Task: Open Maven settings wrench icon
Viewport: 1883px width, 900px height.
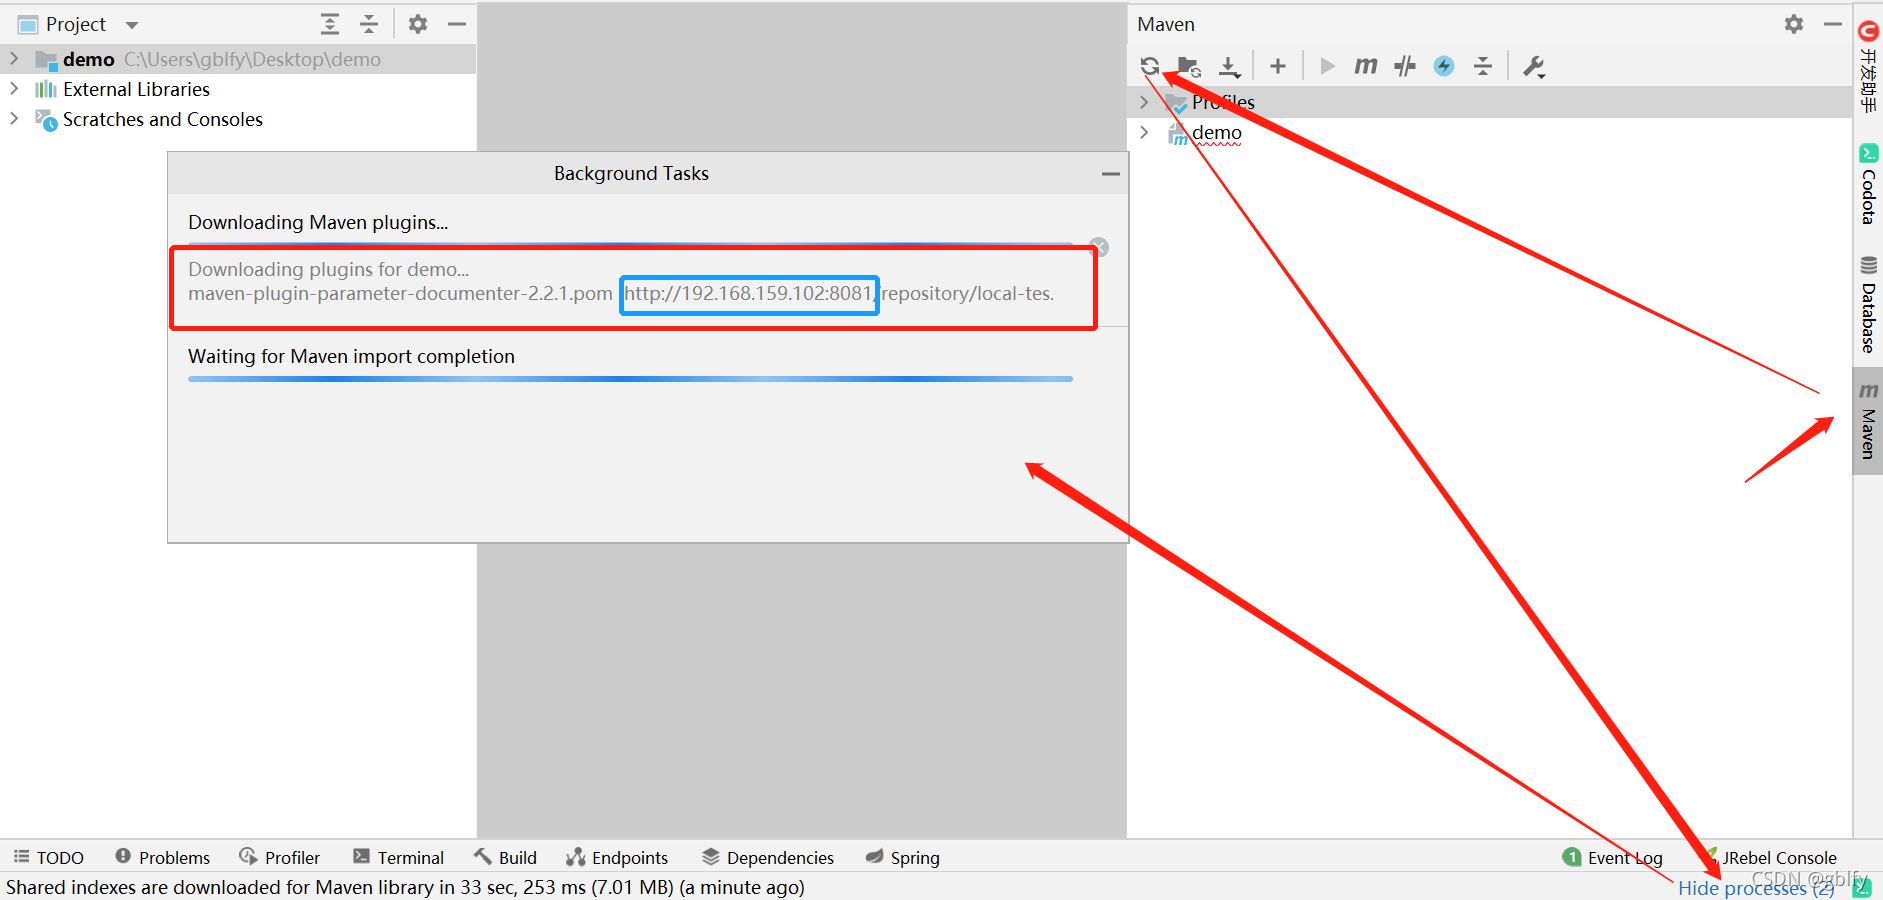Action: (x=1534, y=66)
